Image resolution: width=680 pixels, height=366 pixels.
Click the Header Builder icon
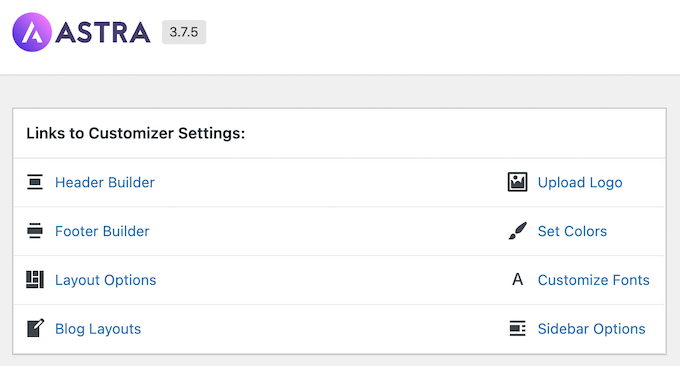click(35, 182)
